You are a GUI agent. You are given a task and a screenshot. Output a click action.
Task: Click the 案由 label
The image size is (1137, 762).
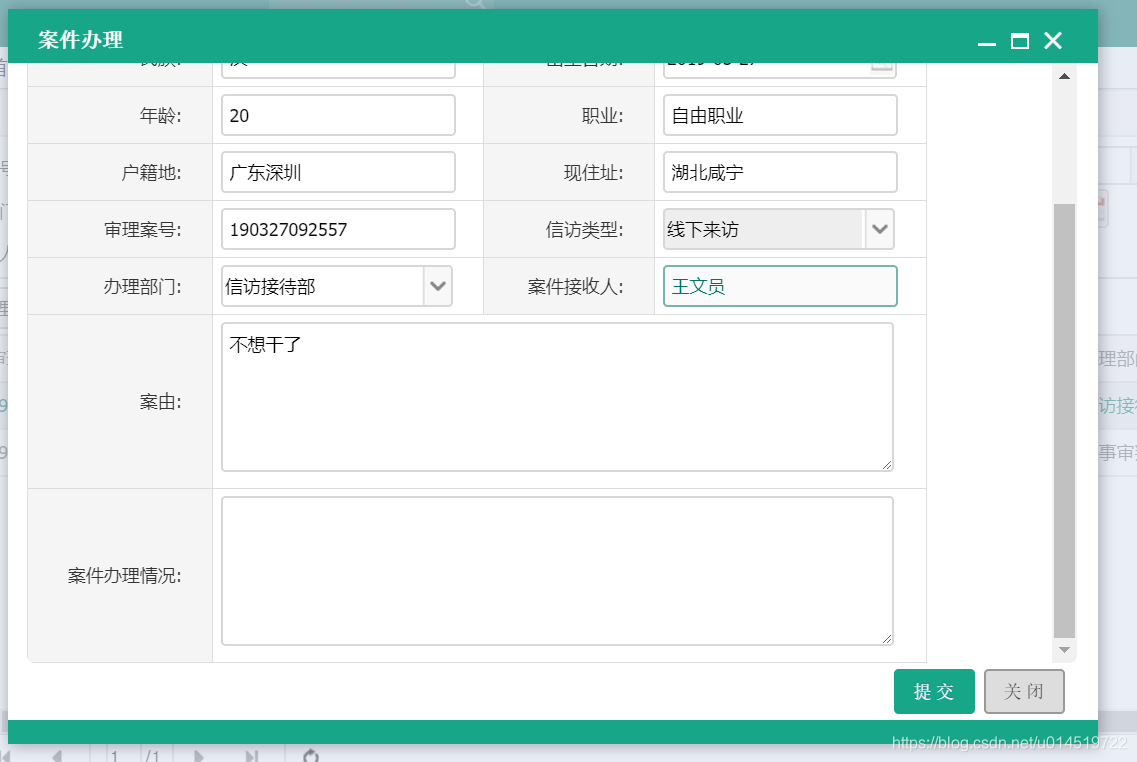[x=160, y=402]
